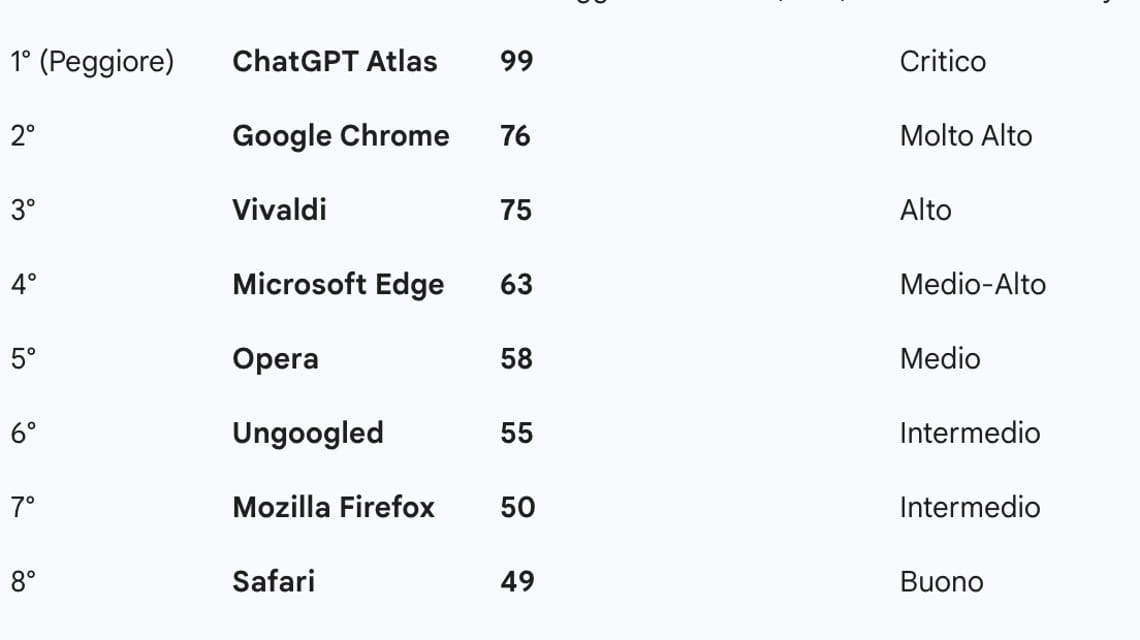Click the score 76 cell
Screen dimensions: 1140x640
point(515,136)
